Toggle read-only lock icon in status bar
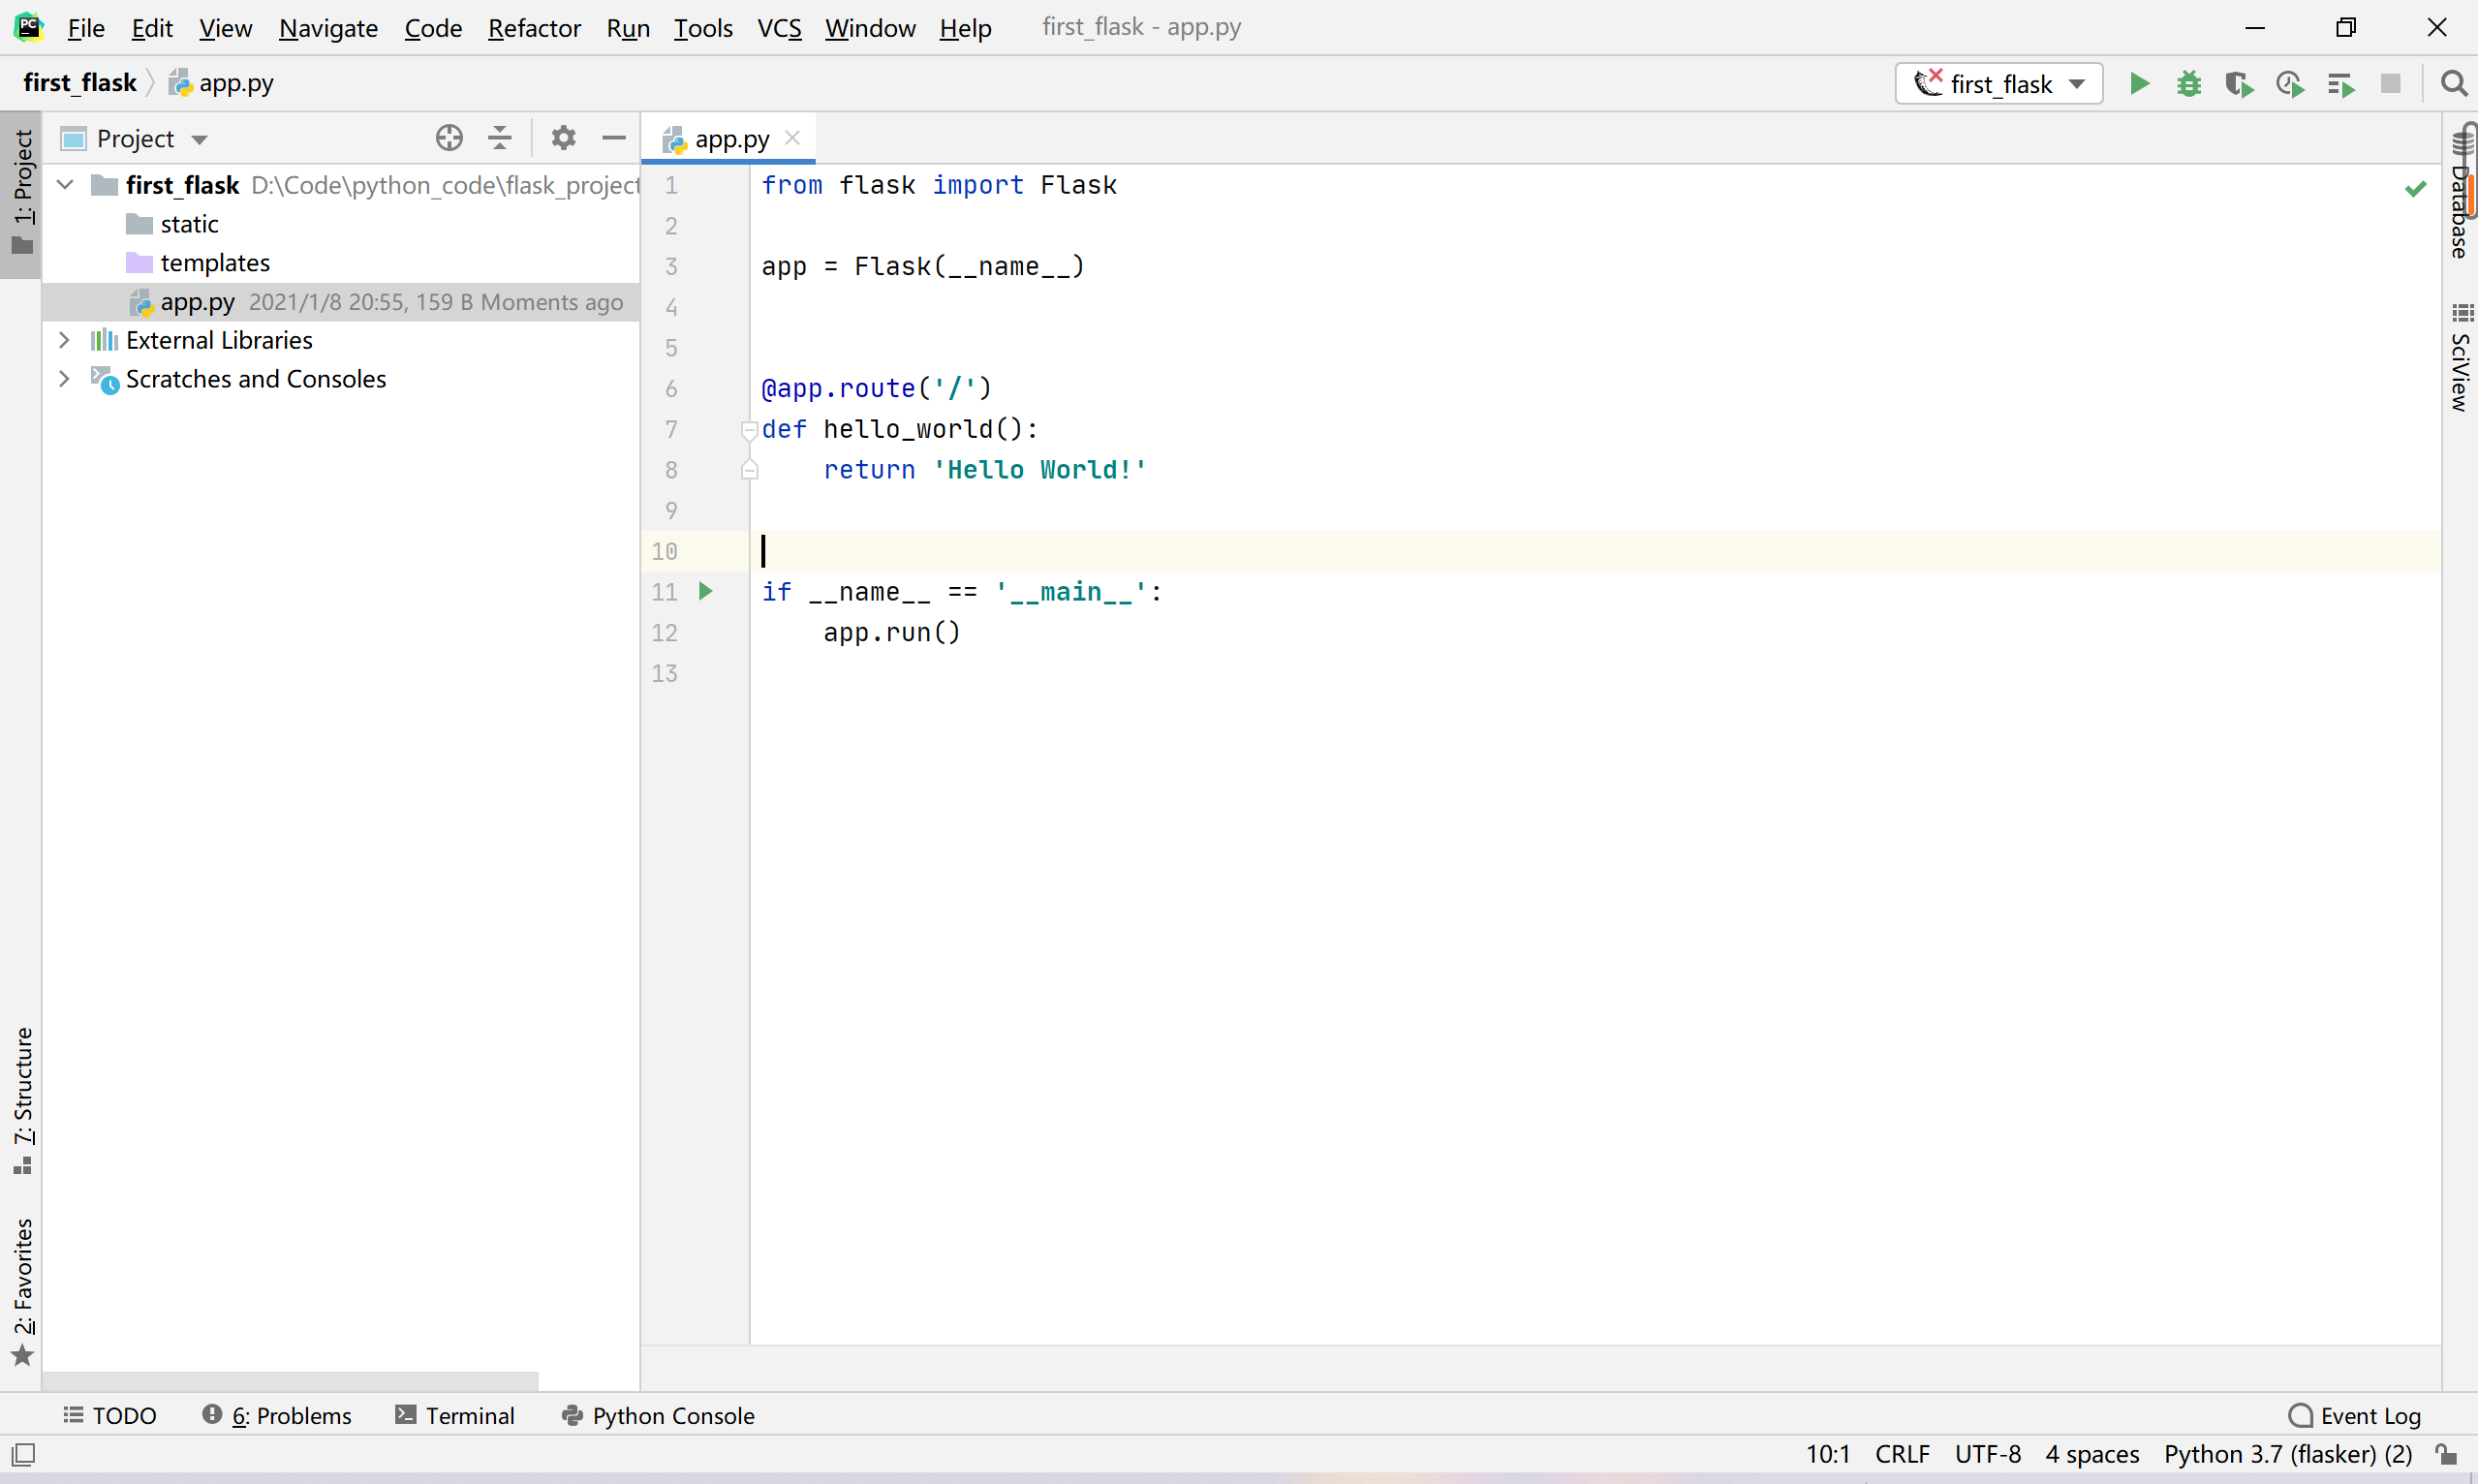This screenshot has height=1484, width=2478. click(x=2446, y=1454)
